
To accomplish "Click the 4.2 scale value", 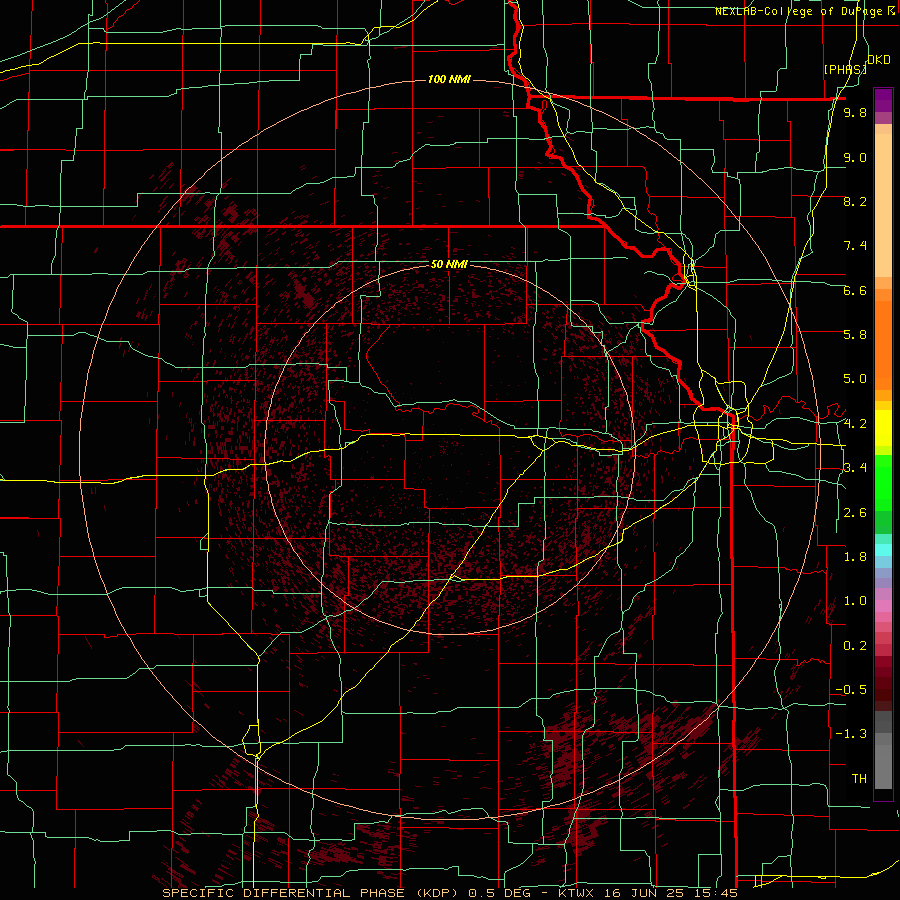I will (x=855, y=424).
